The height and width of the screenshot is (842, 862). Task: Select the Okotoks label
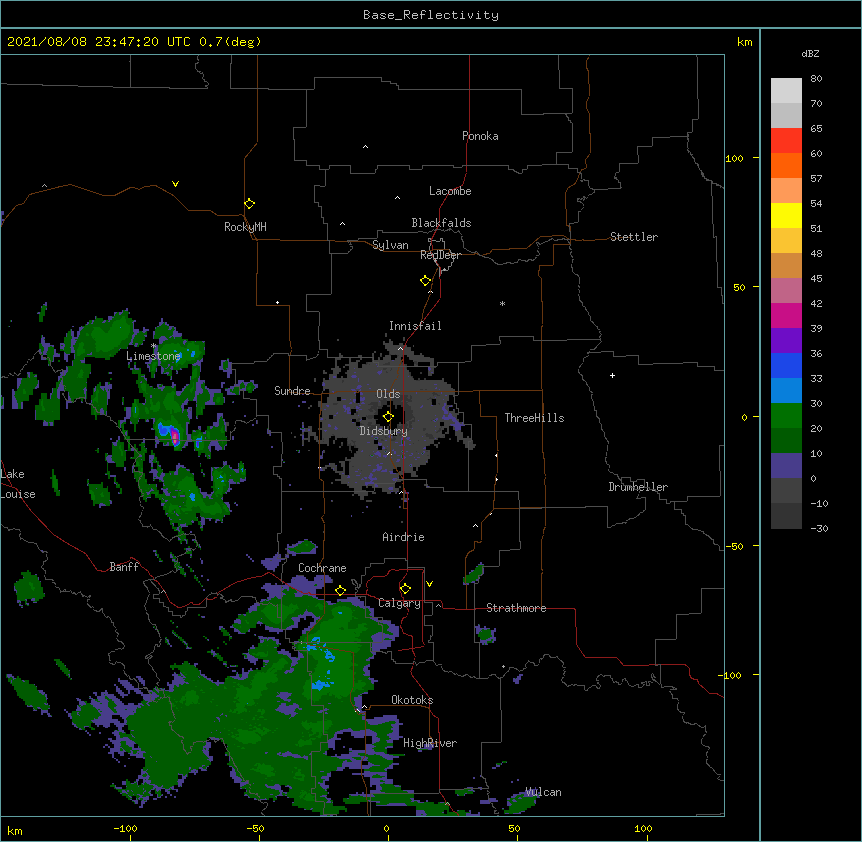pyautogui.click(x=412, y=700)
